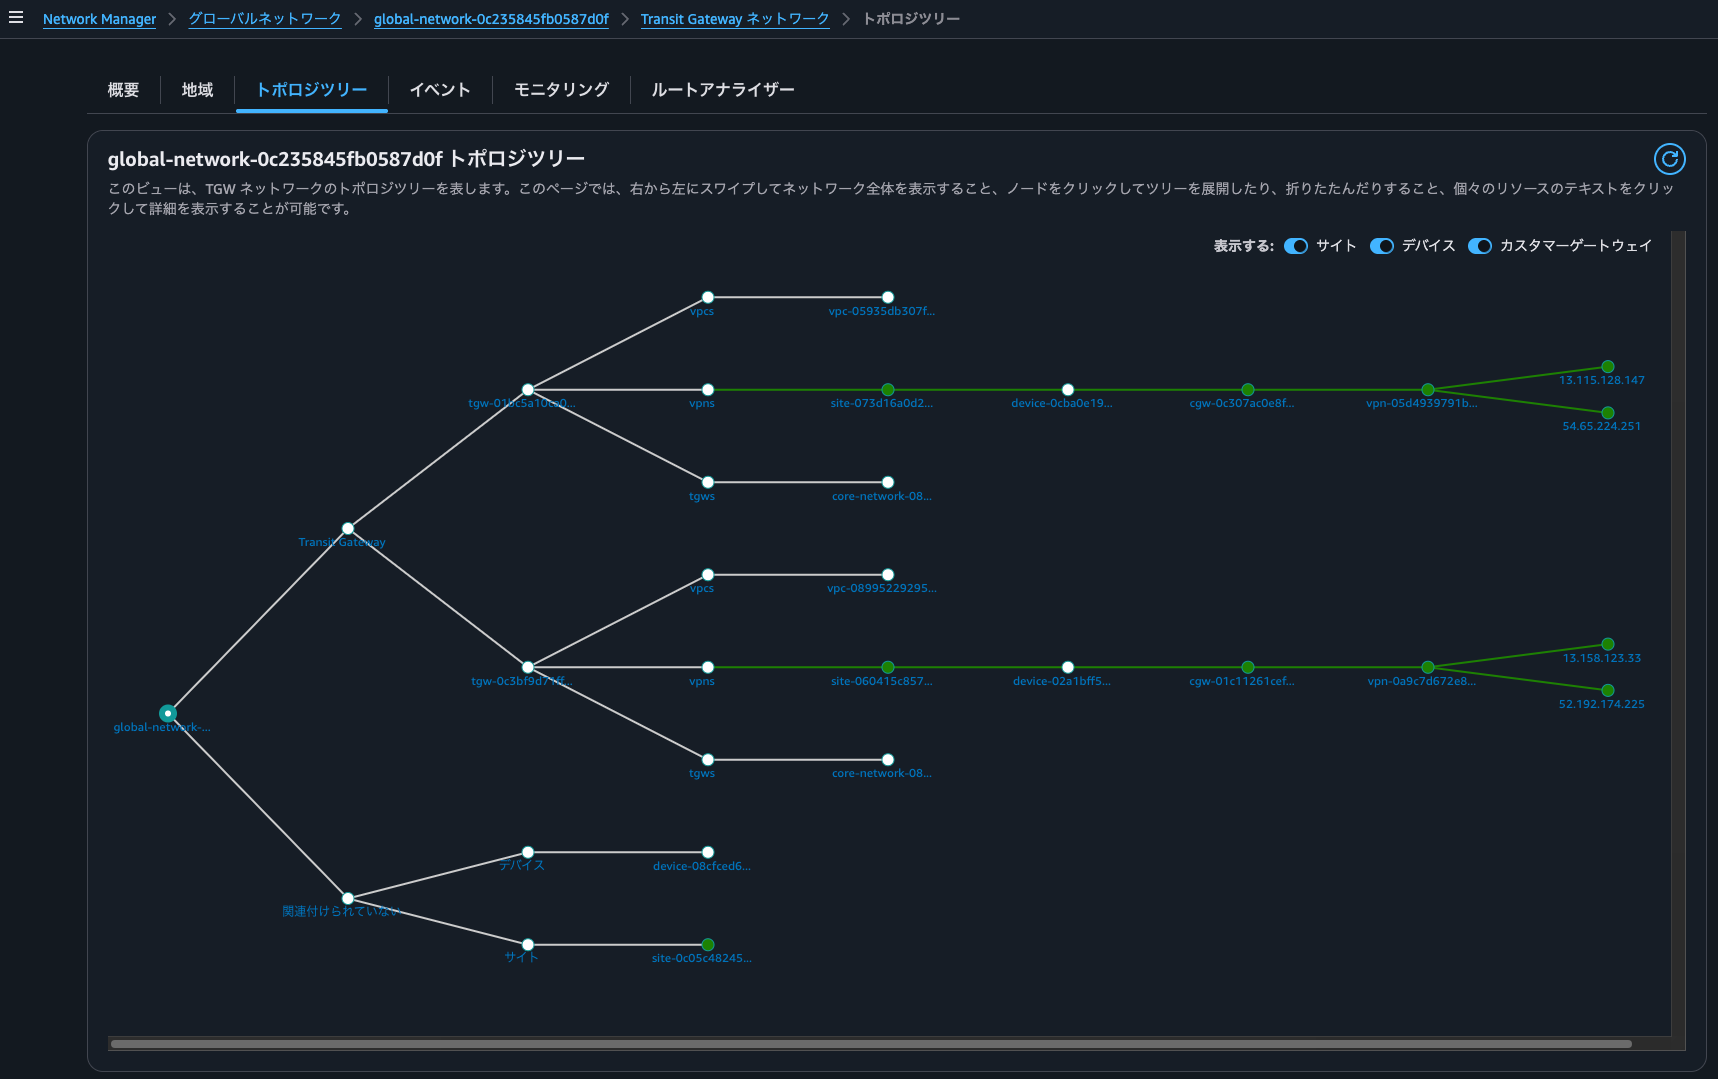Click the site-073d16a0d2... label
The height and width of the screenshot is (1079, 1718).
click(881, 403)
